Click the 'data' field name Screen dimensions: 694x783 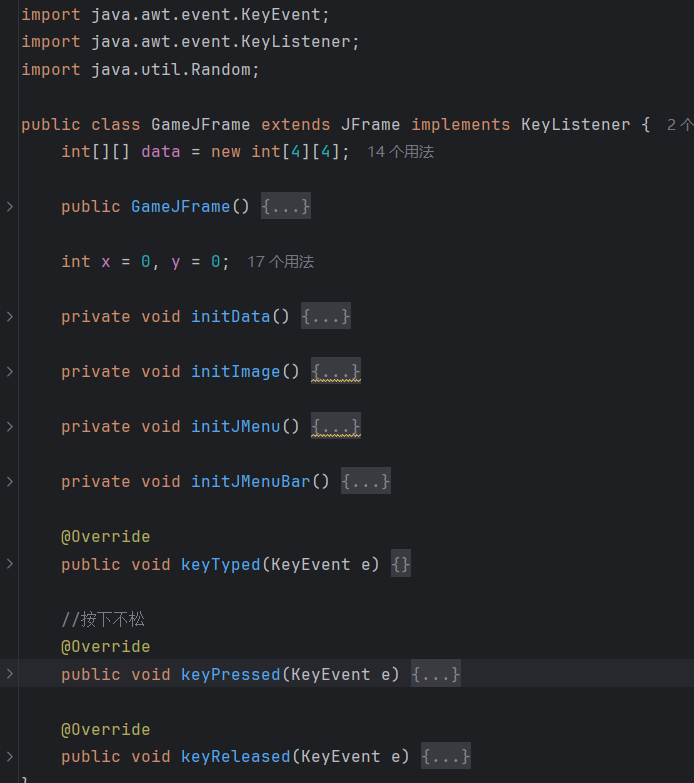pos(161,151)
